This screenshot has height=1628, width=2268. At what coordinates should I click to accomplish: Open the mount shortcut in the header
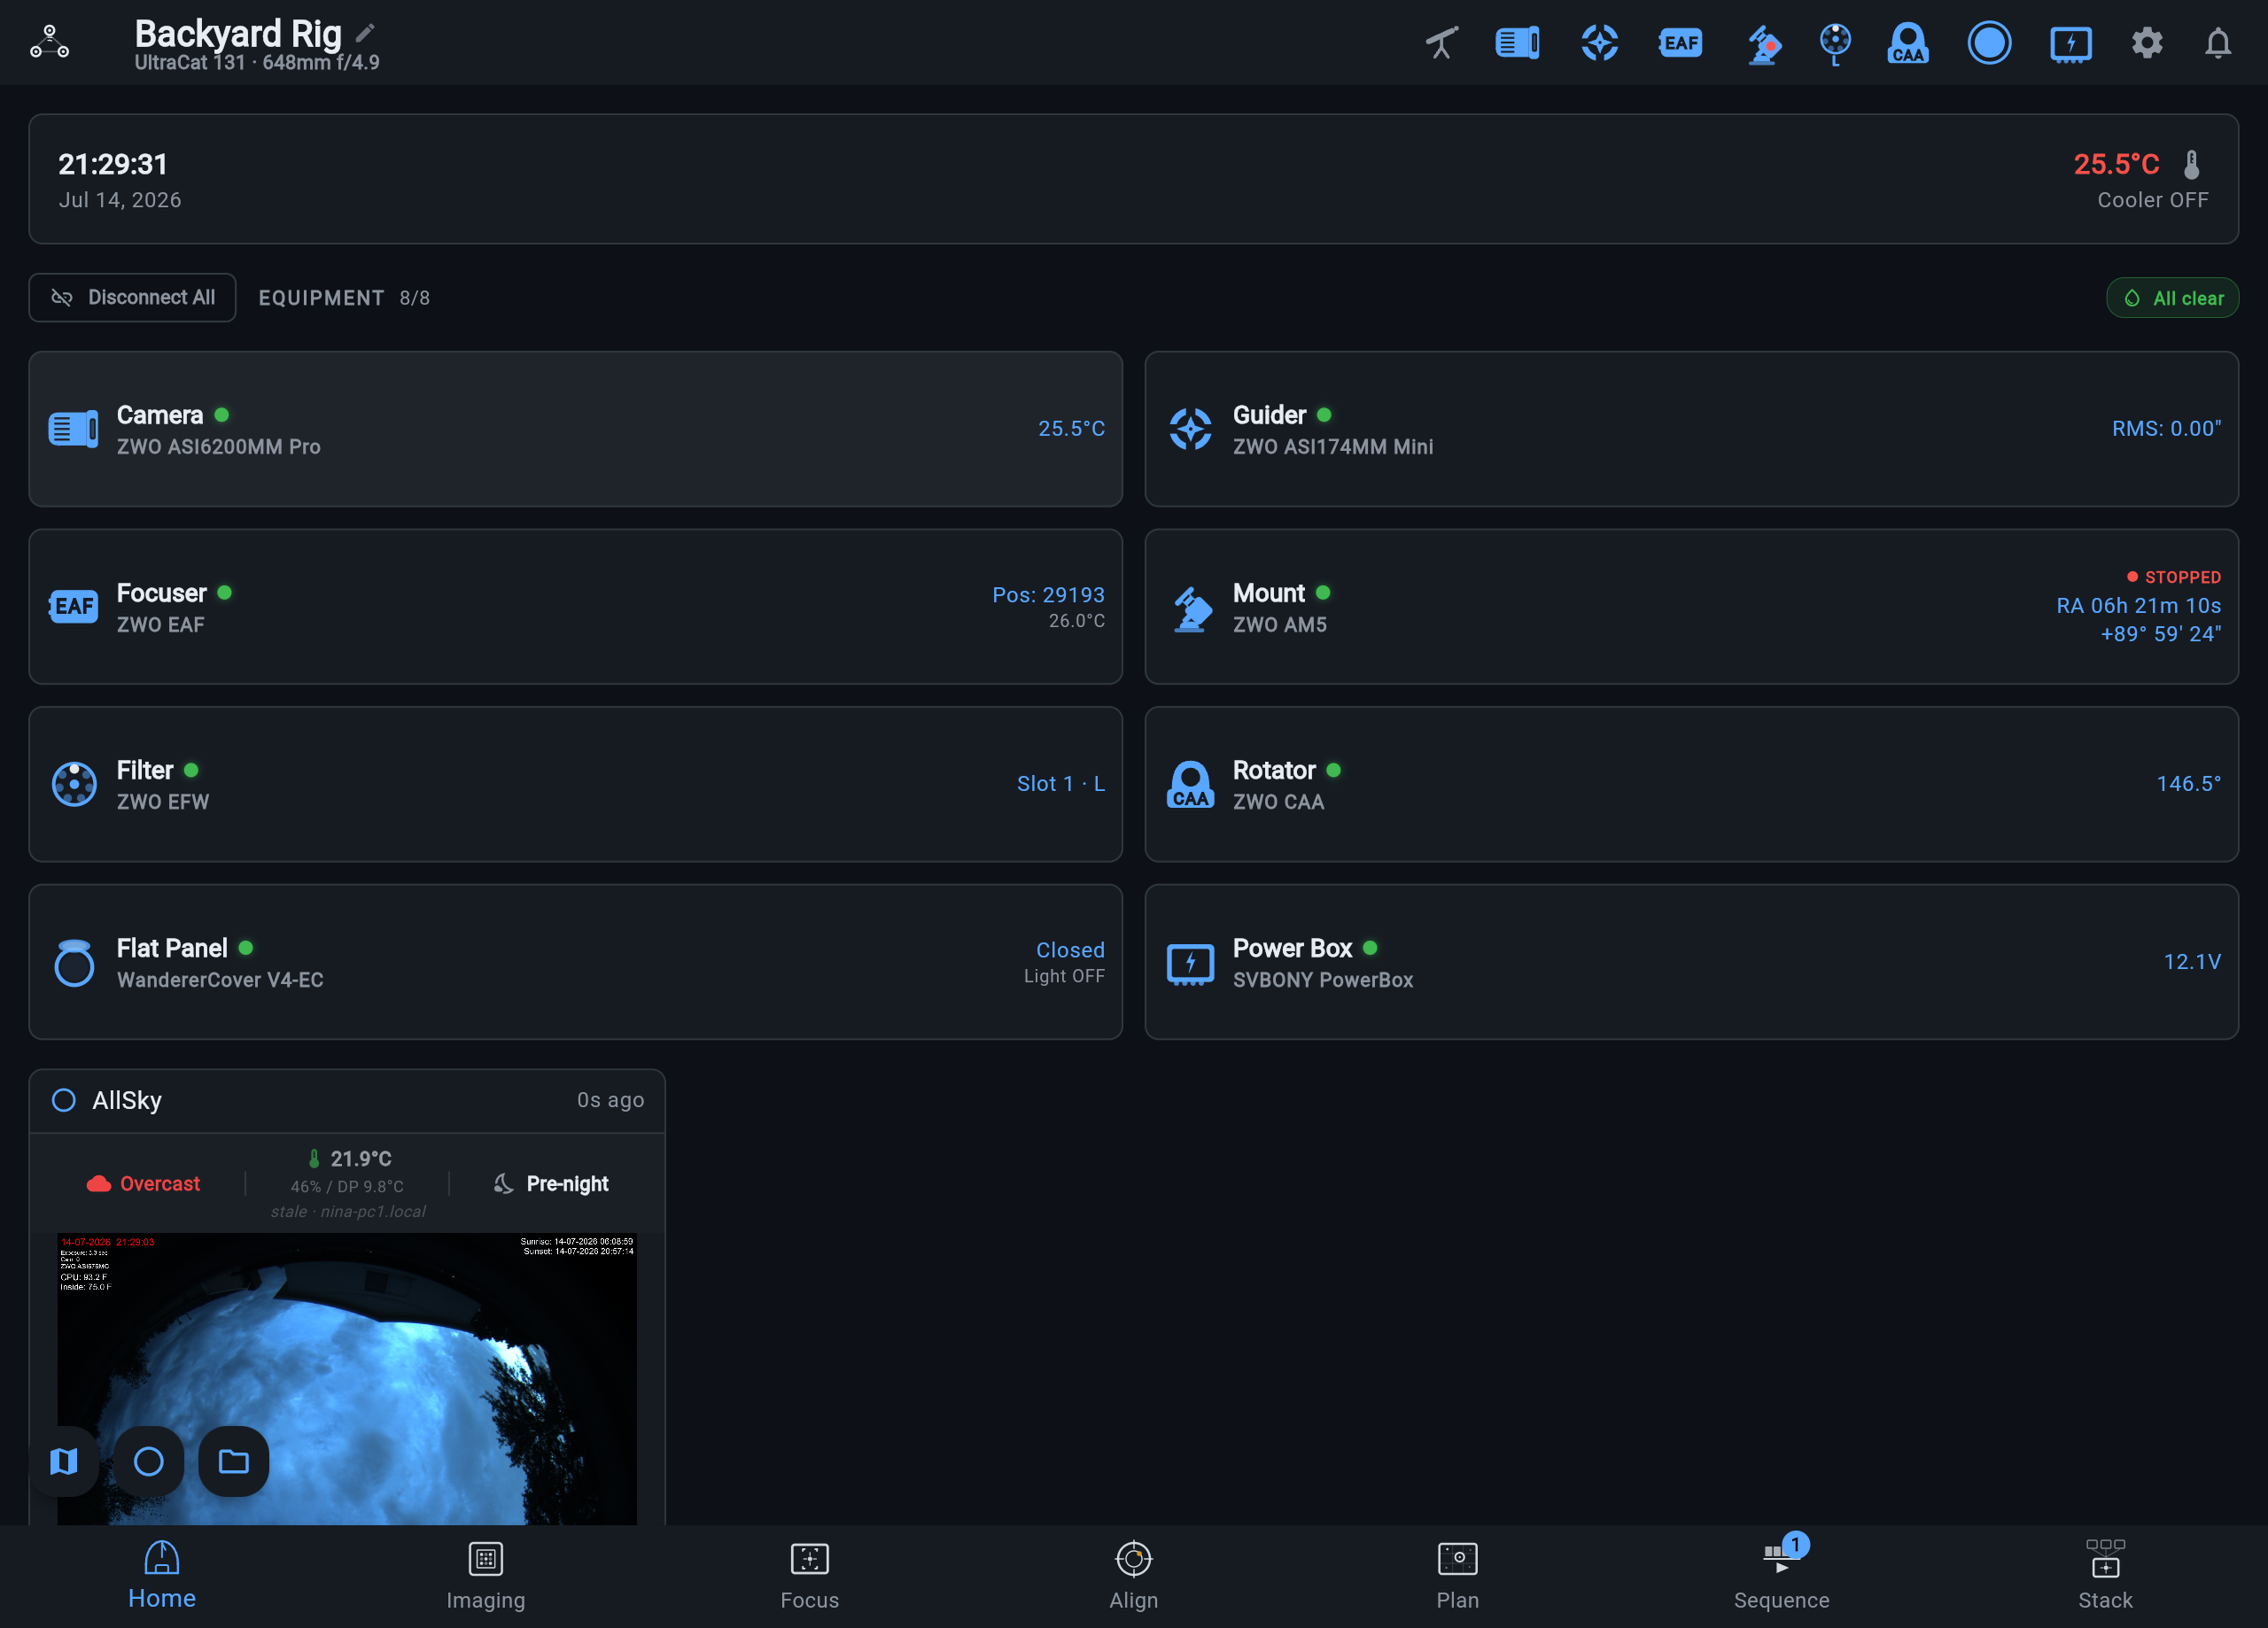tap(1763, 44)
